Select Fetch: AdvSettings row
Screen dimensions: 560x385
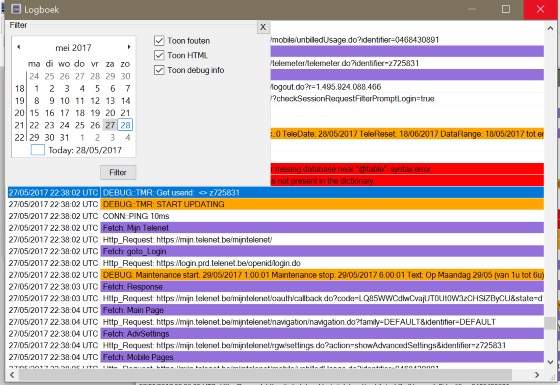pyautogui.click(x=276, y=334)
